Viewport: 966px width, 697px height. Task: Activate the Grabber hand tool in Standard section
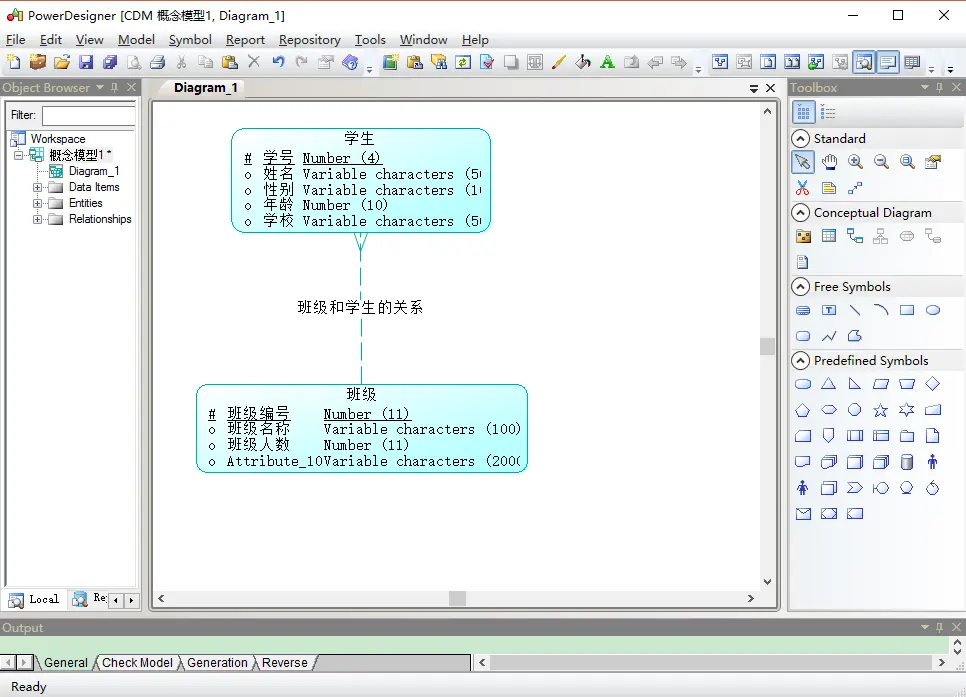point(829,162)
